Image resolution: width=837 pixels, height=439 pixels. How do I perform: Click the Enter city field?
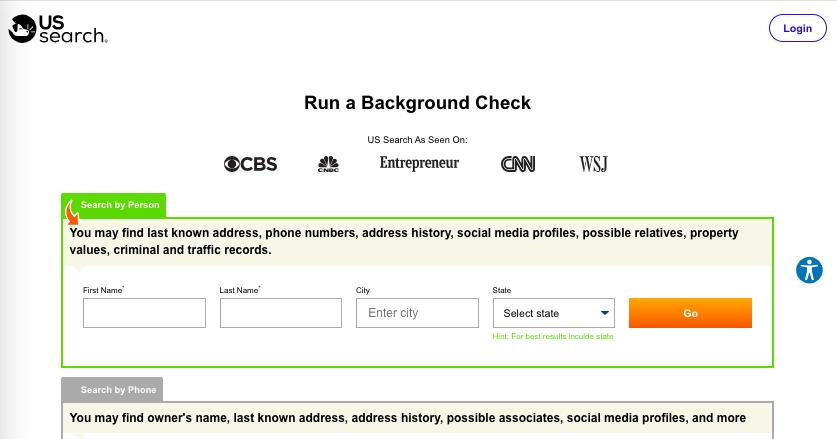[x=417, y=313]
